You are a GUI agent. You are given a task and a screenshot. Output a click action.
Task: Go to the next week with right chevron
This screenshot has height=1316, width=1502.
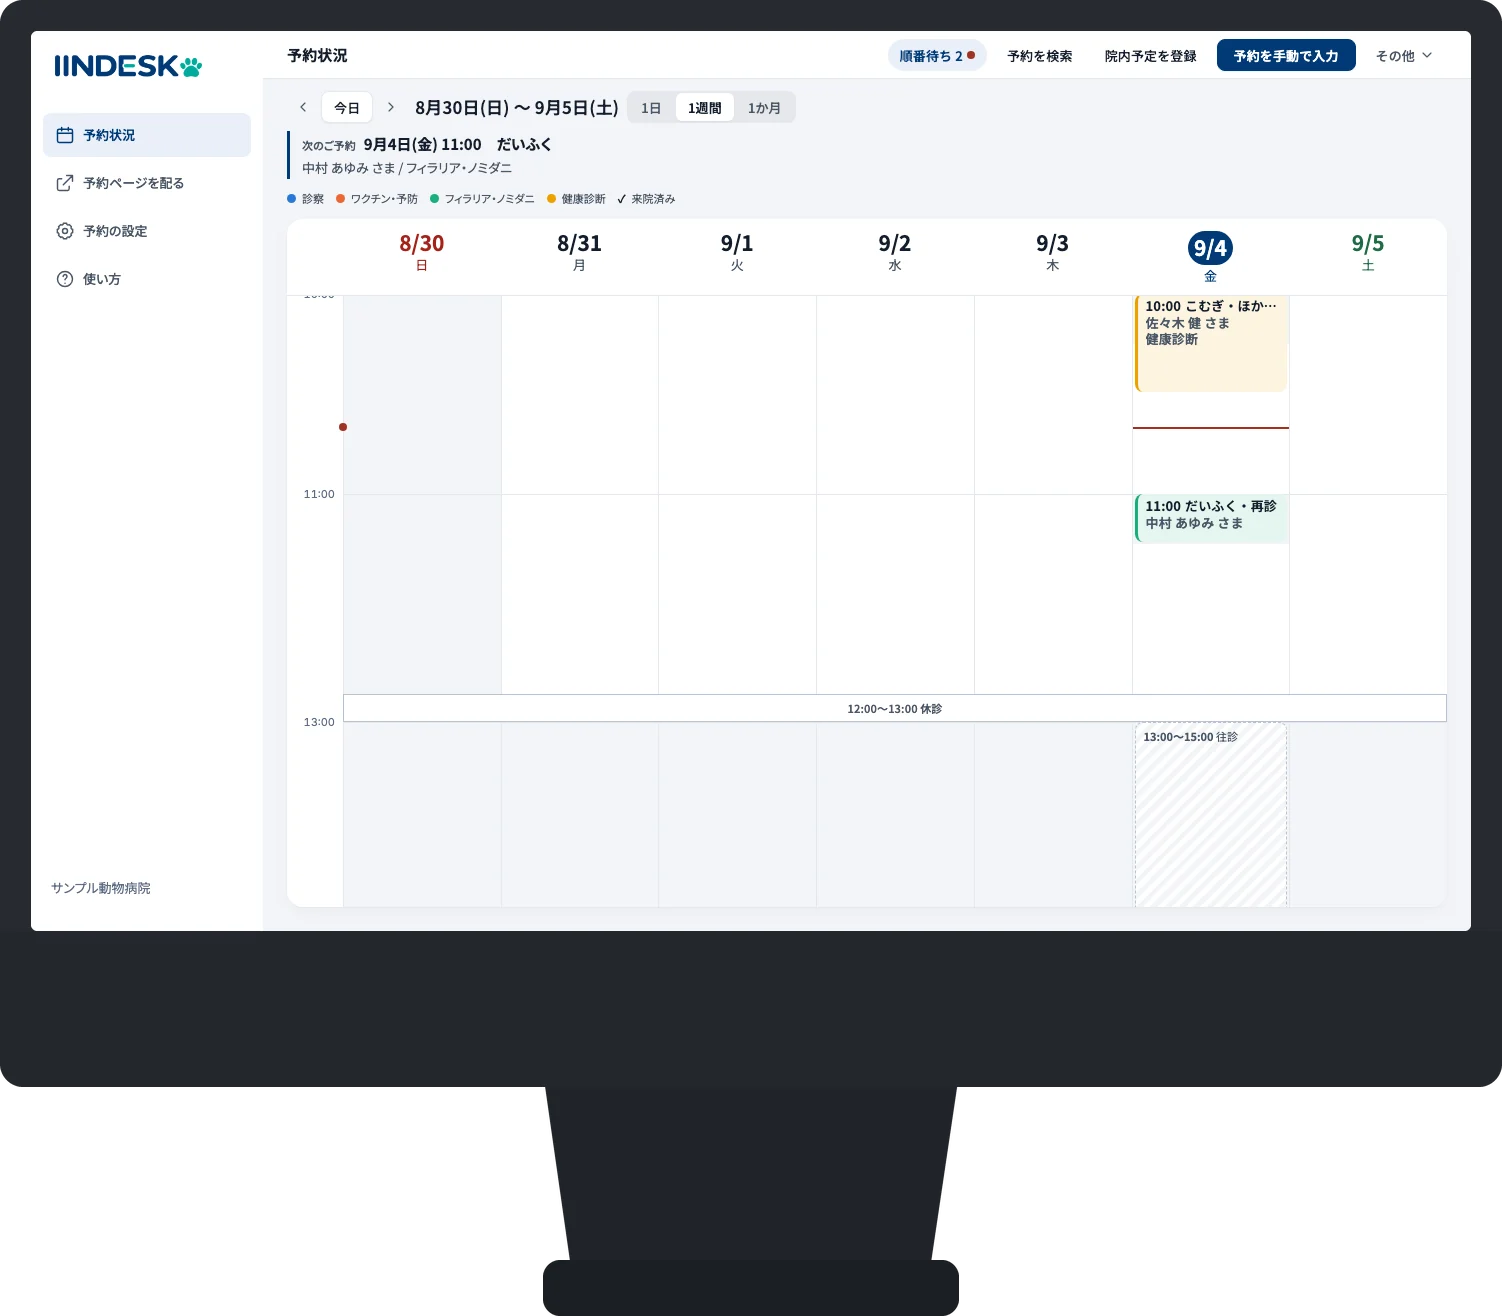click(391, 107)
